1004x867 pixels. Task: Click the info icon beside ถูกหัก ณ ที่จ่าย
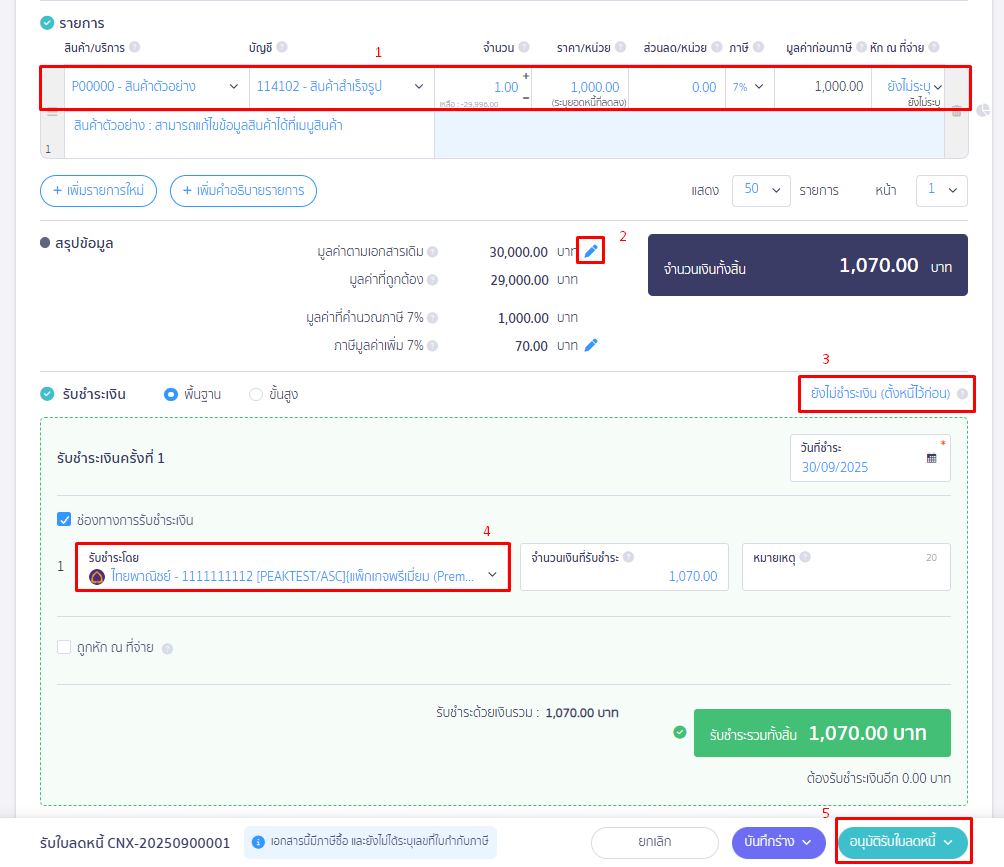pos(167,648)
